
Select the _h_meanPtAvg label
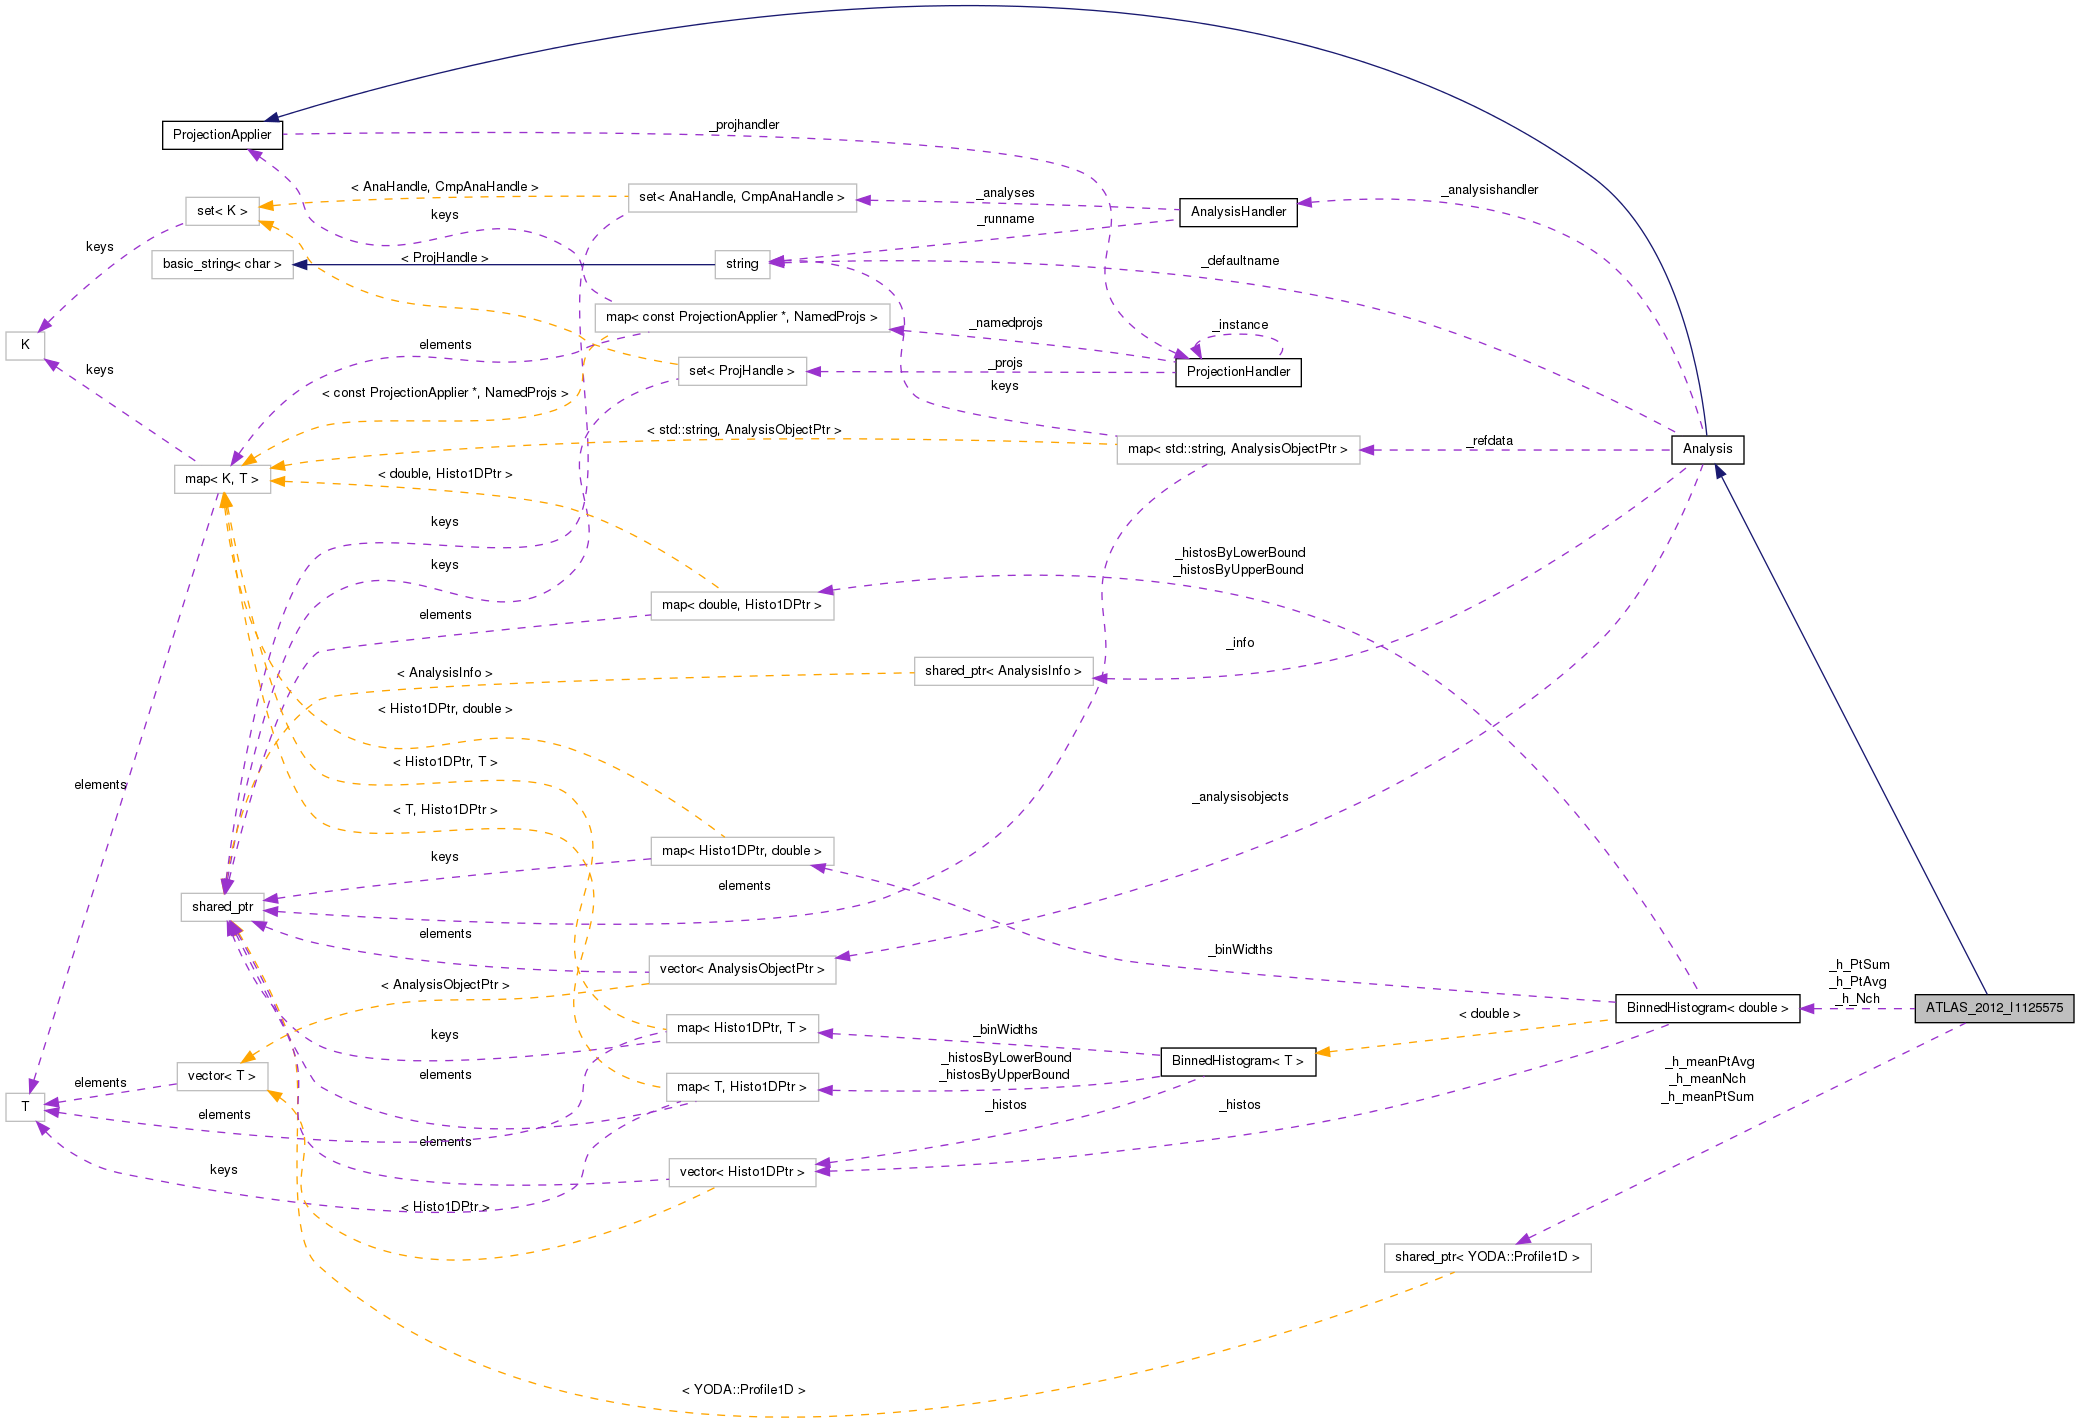tap(1709, 1062)
